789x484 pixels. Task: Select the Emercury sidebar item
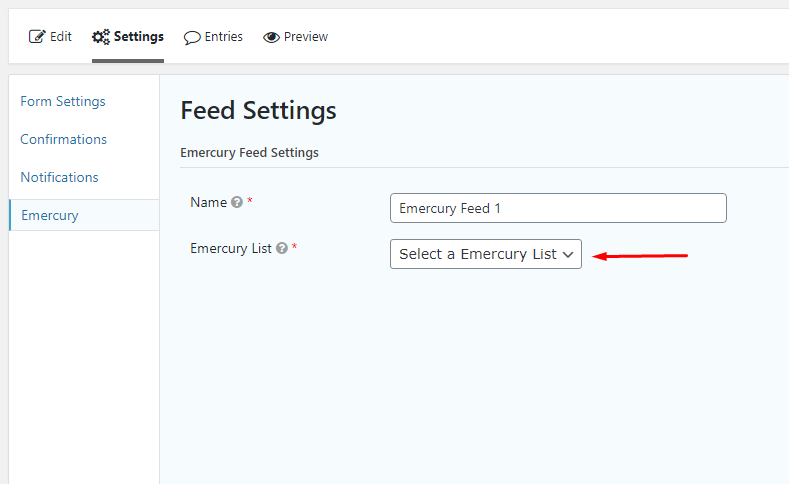click(x=50, y=215)
